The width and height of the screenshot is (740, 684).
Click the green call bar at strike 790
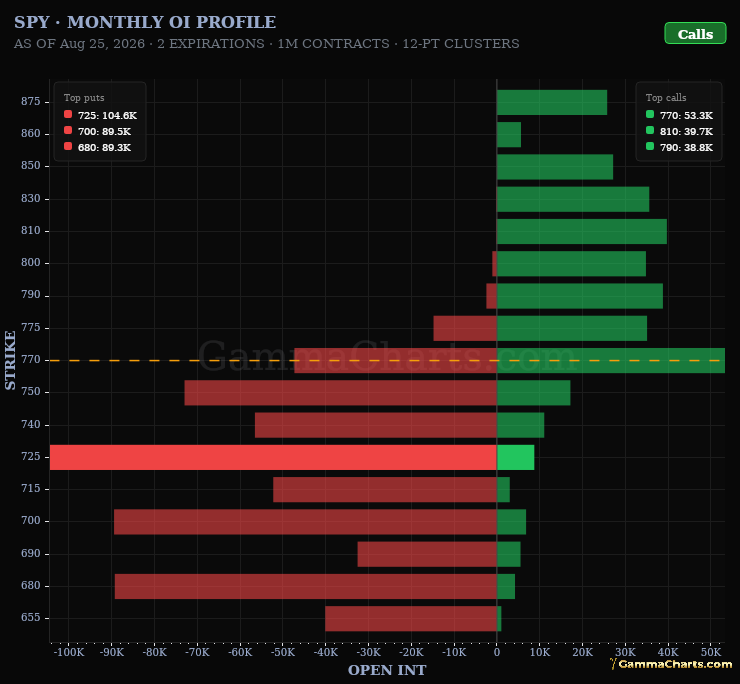coord(580,296)
